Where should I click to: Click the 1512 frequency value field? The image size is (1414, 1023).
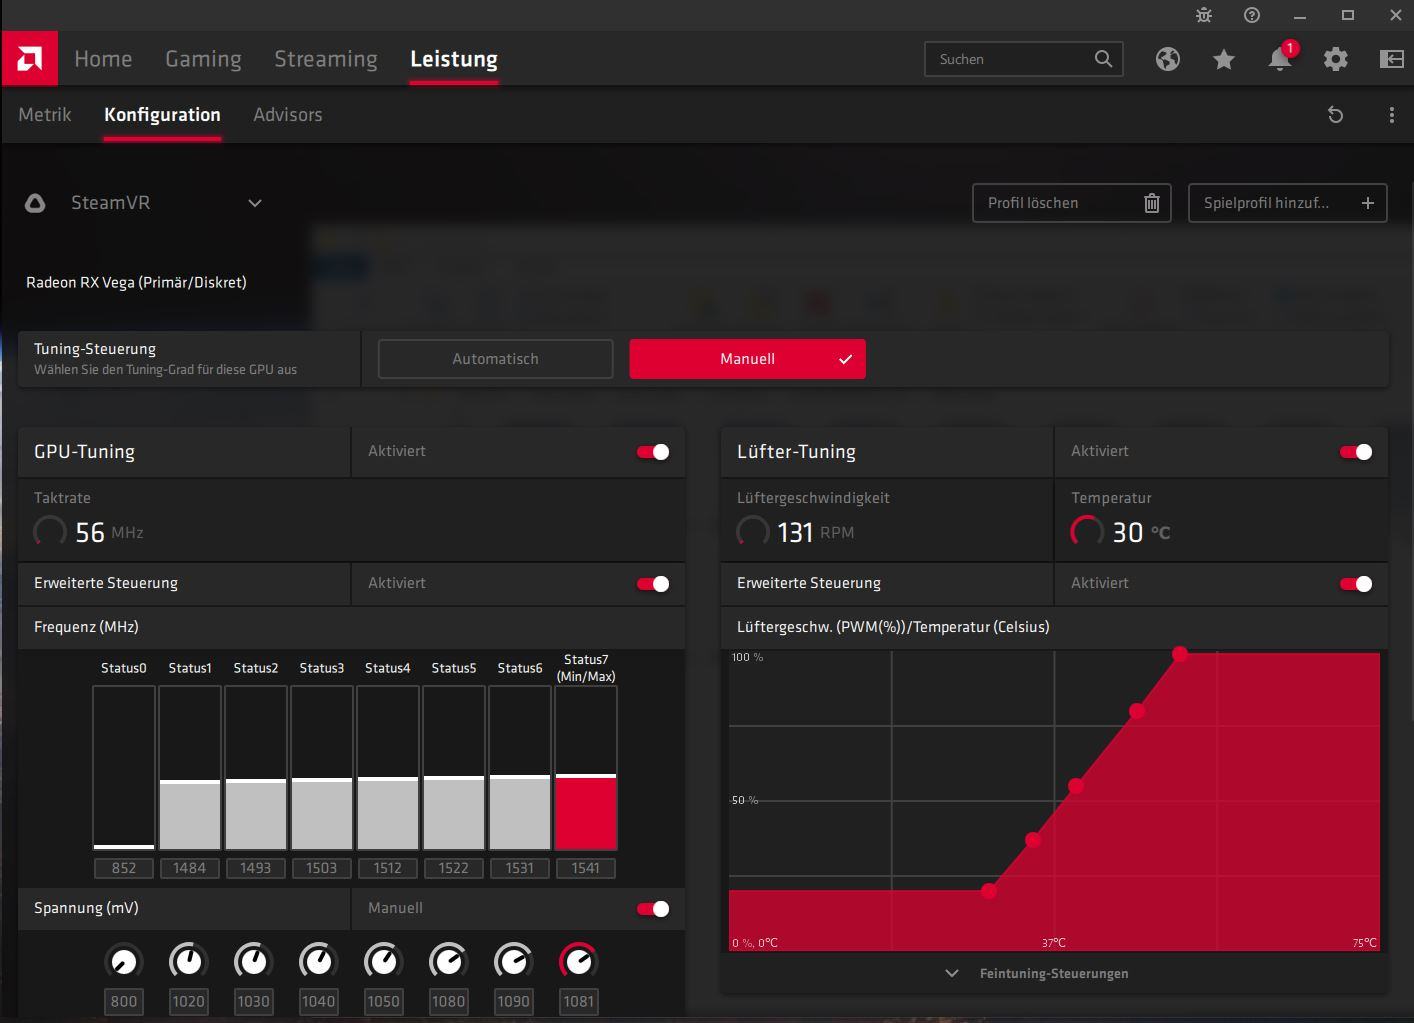(388, 868)
